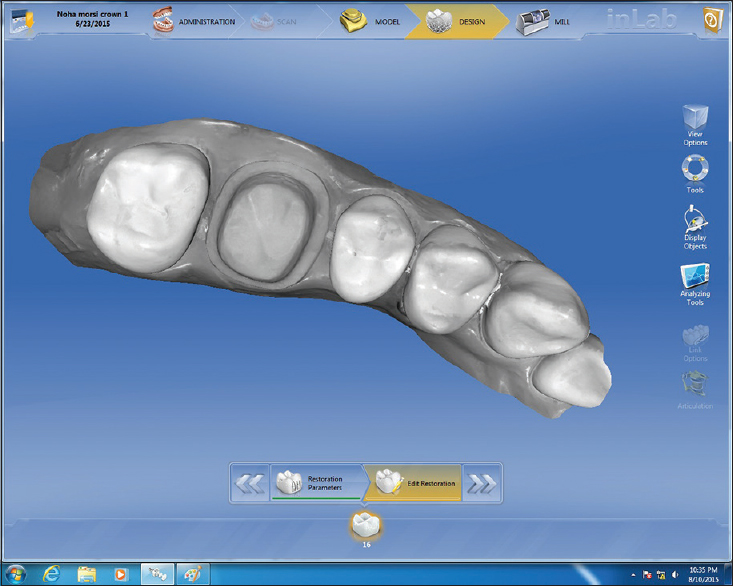Viewport: 733px width, 586px height.
Task: Launch Internet Explorer from the taskbar
Action: click(x=51, y=574)
